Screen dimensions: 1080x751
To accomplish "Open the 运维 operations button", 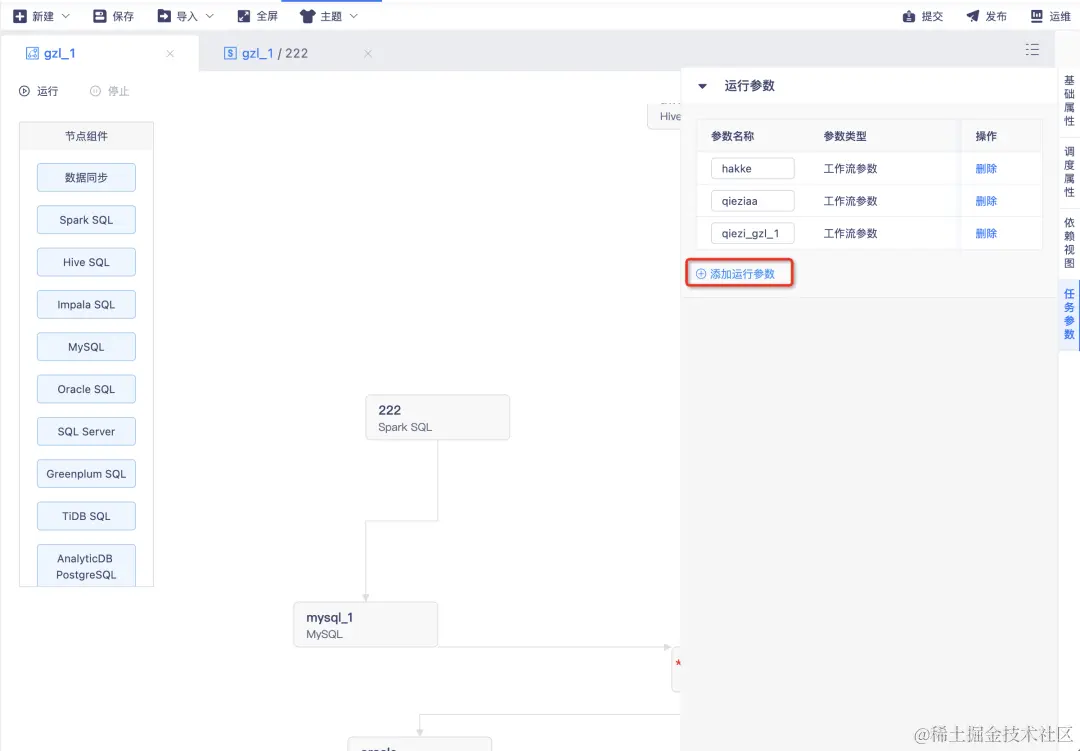I will click(1050, 16).
